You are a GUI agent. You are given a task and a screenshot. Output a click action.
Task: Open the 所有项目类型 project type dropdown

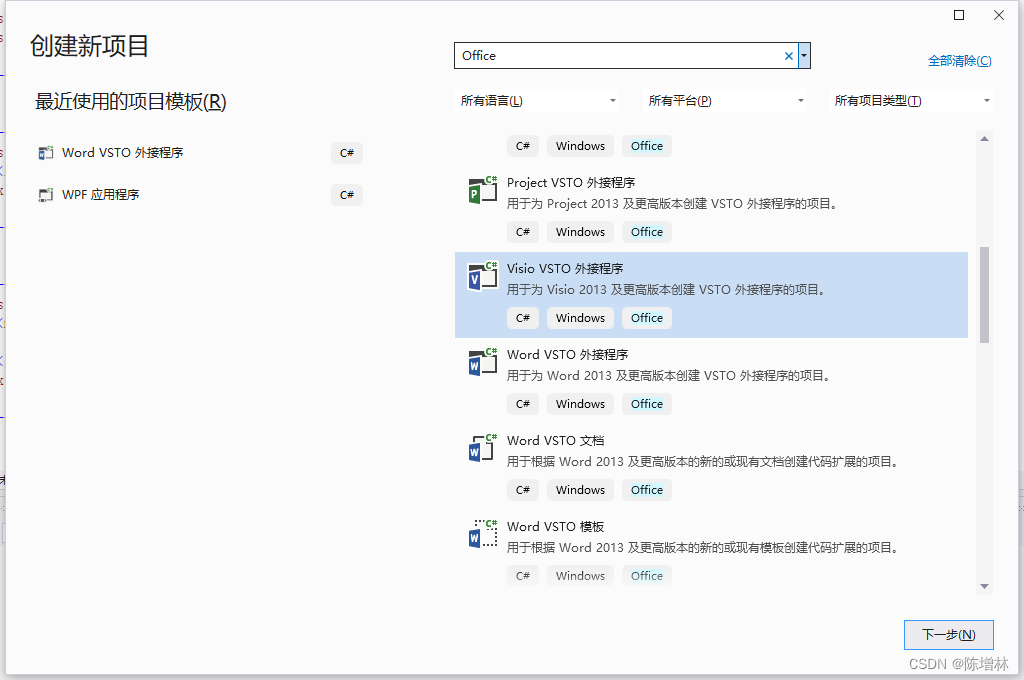click(911, 101)
